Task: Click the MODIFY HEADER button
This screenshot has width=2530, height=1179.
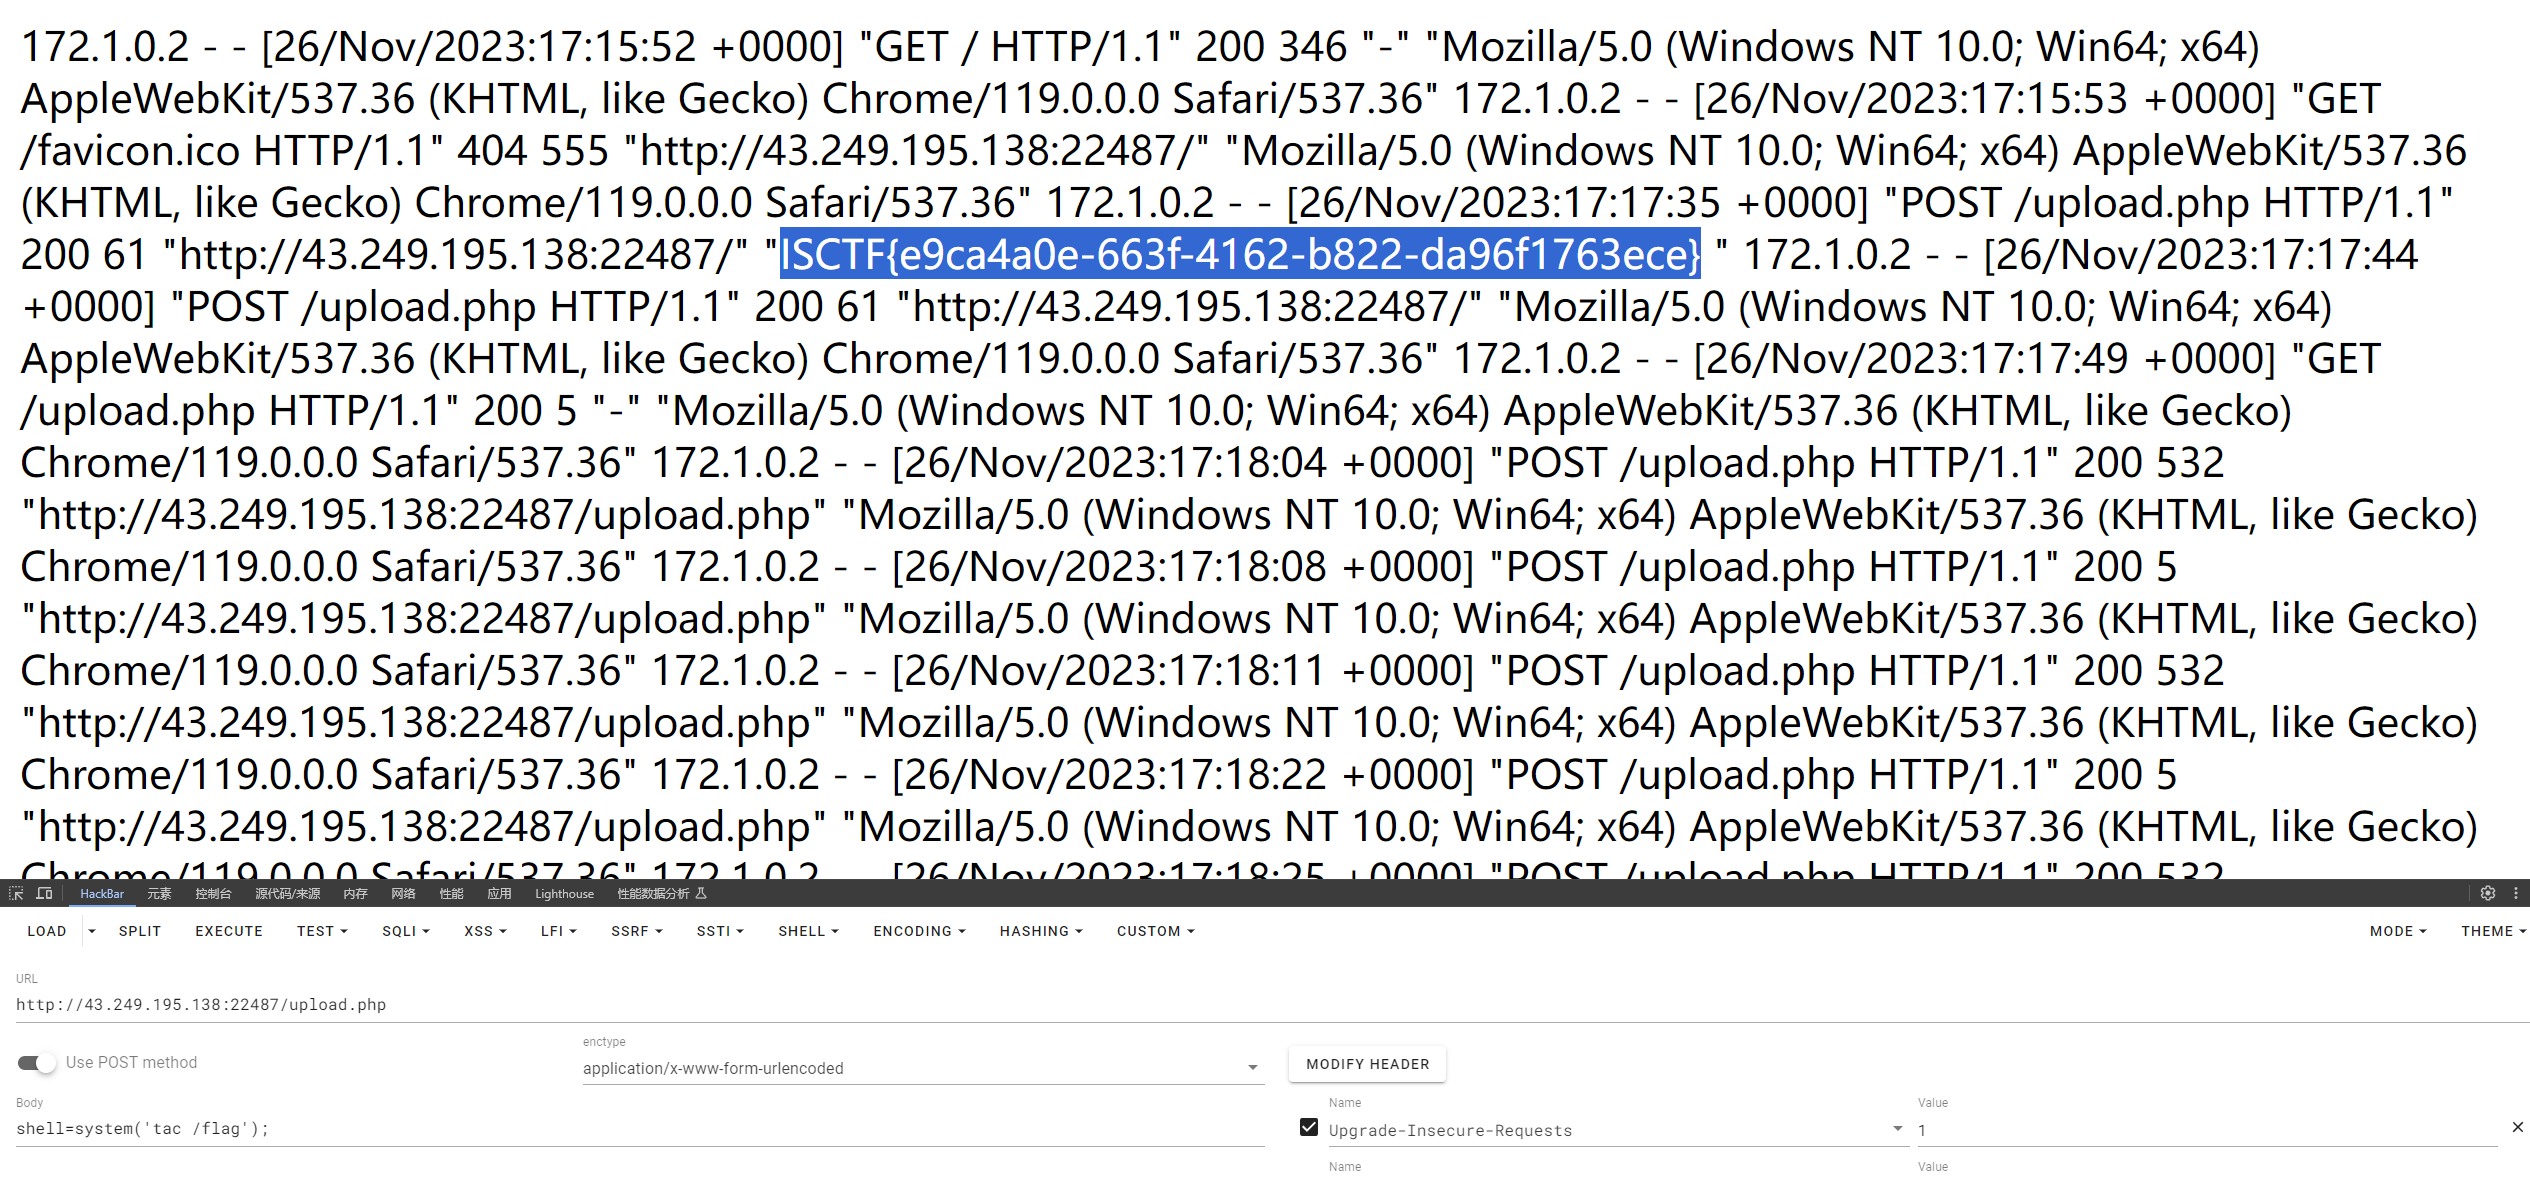Action: tap(1367, 1064)
